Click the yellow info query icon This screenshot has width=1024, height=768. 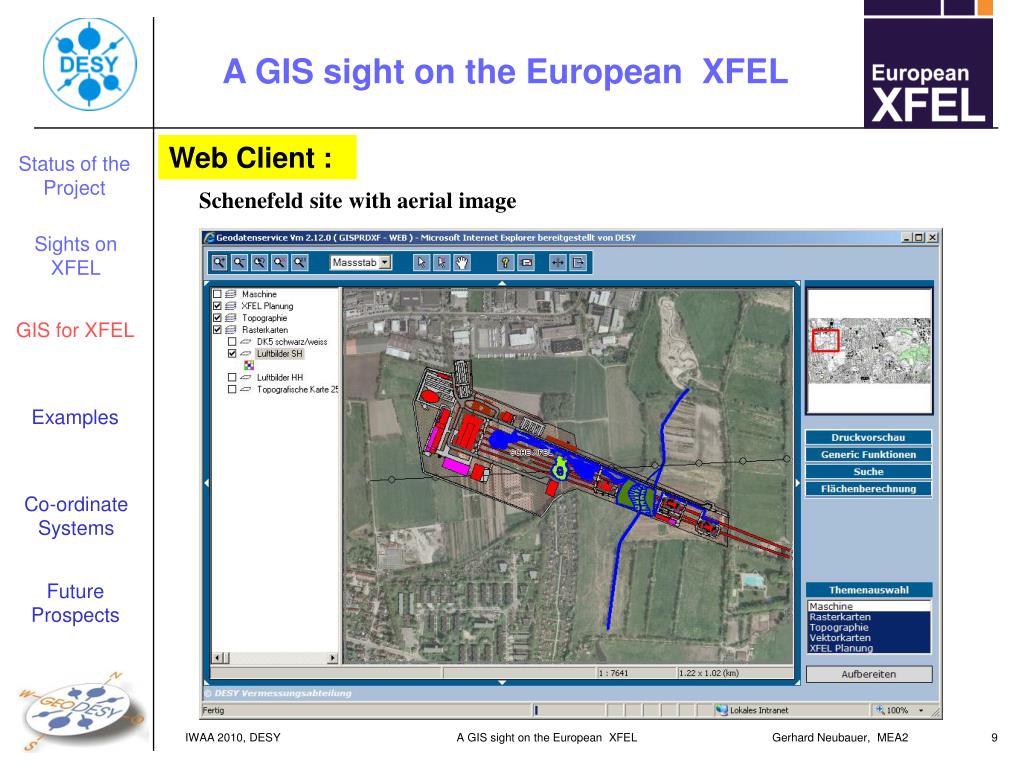tap(507, 263)
